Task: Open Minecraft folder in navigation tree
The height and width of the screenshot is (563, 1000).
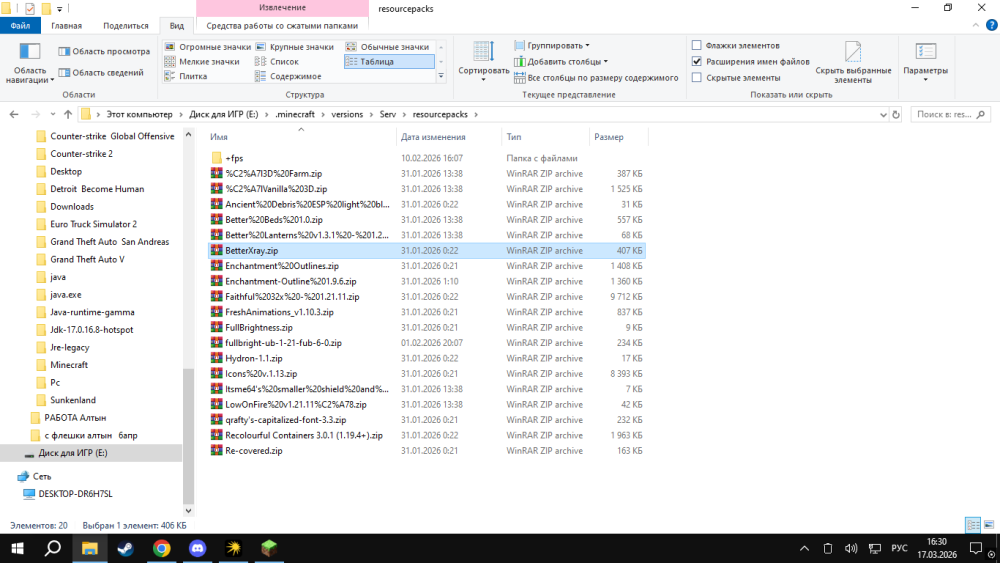Action: [69, 365]
